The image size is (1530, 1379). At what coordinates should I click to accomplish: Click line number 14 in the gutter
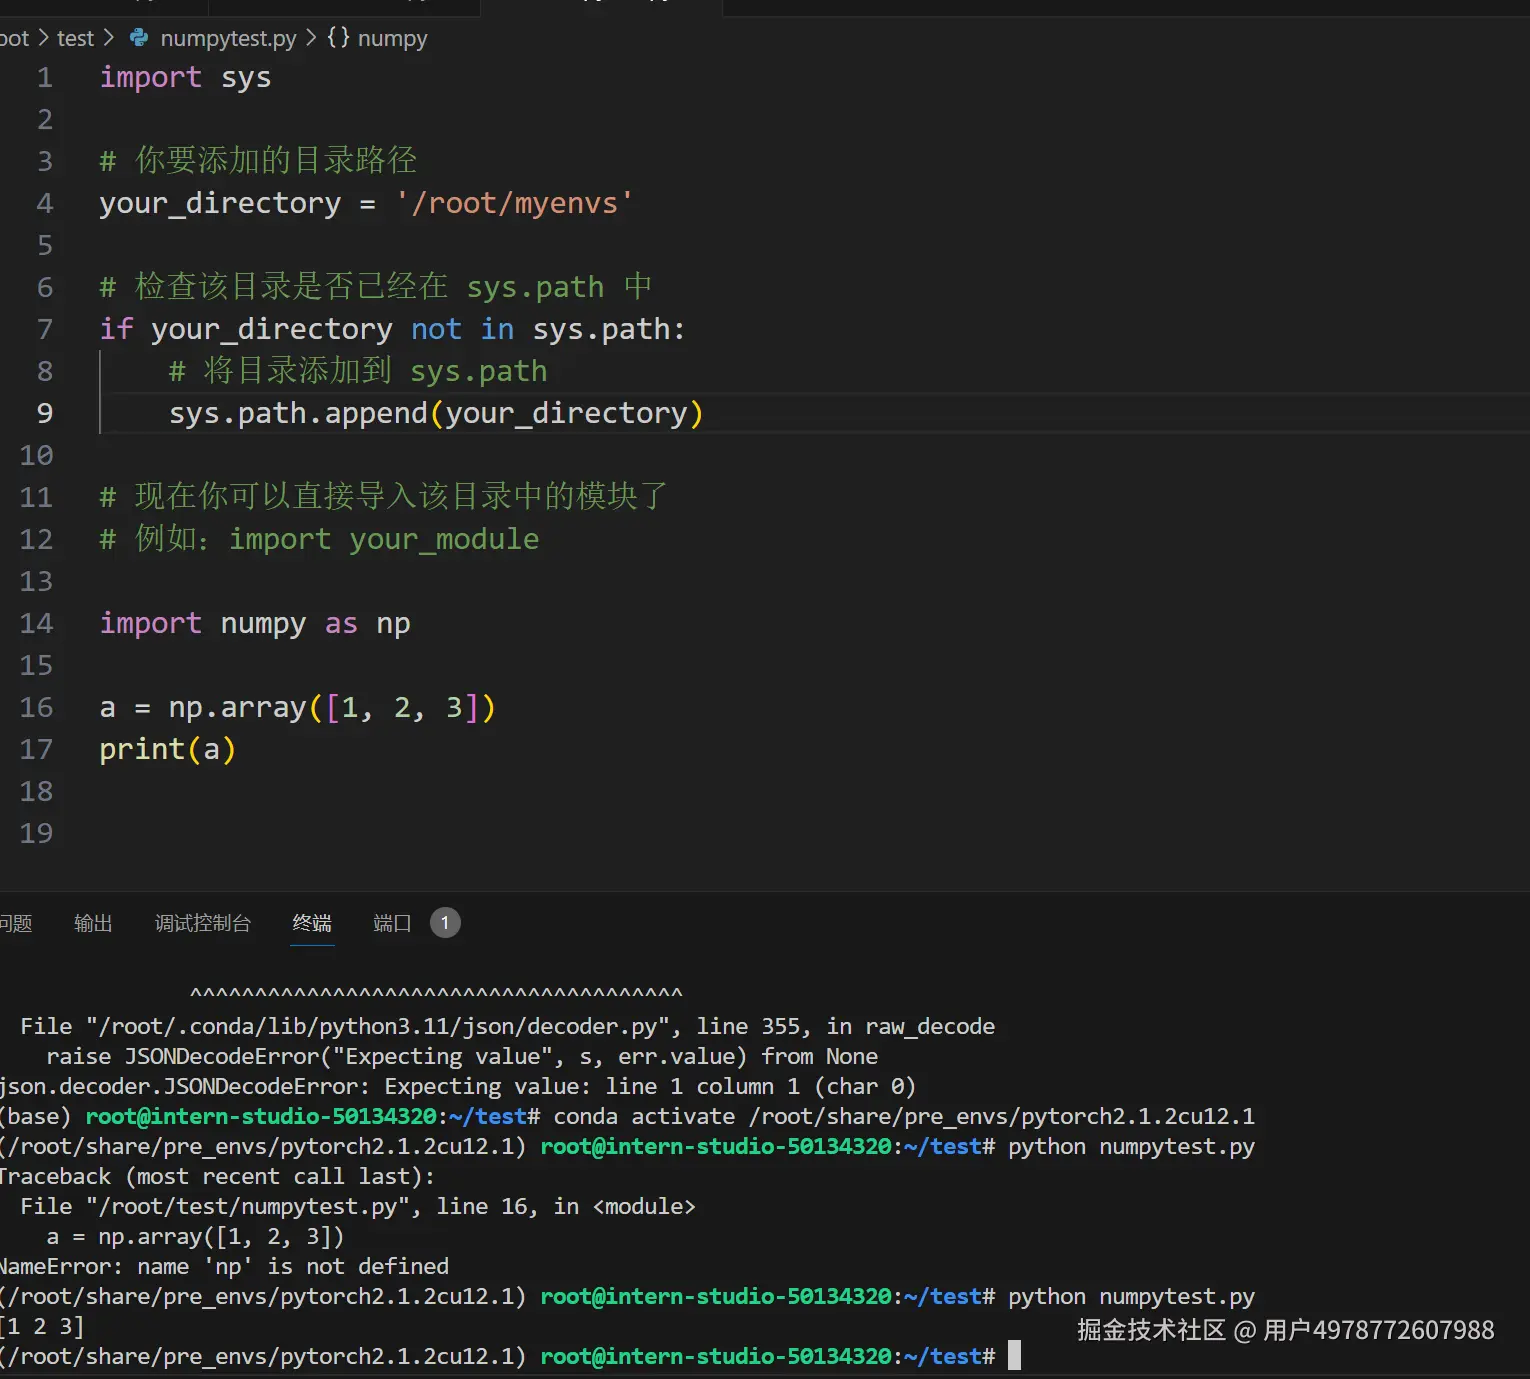(36, 623)
